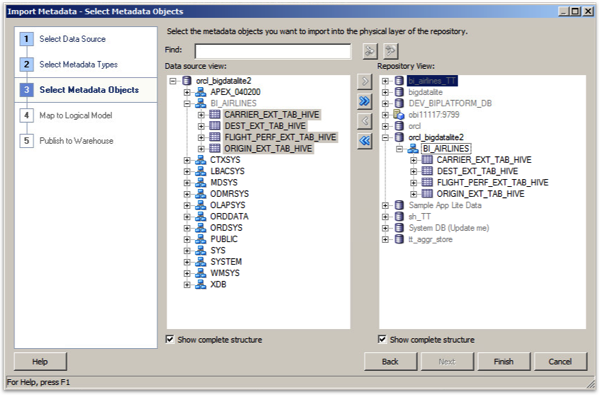Viewport: 600px width, 395px height.
Task: Click the CARRIER_EXT_TAB_HIVE table icon in Data source view
Action: 215,114
